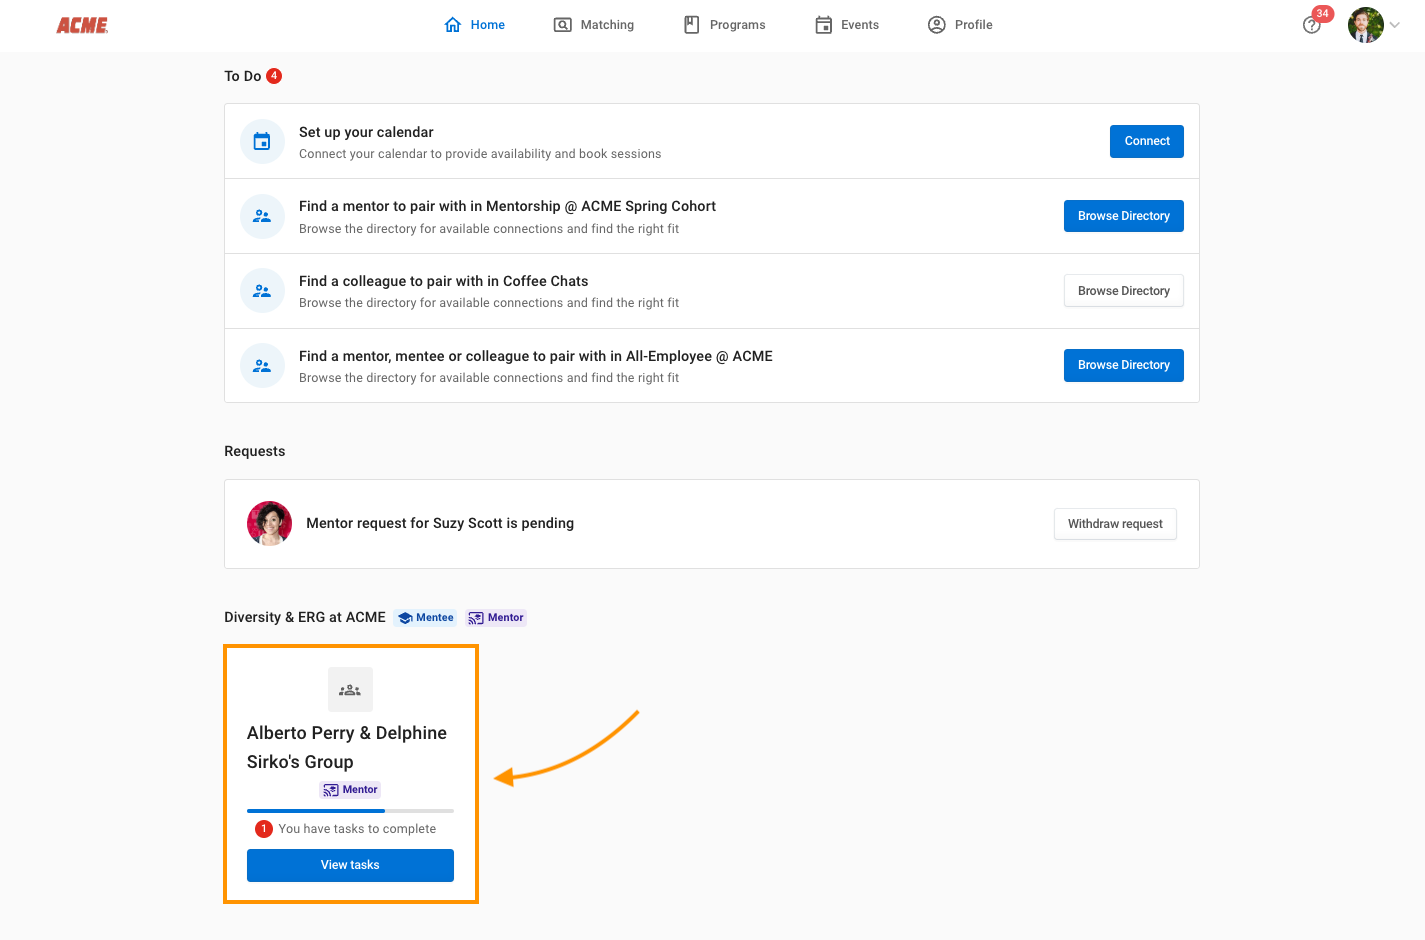1425x940 pixels.
Task: Click the user avatar photo in header
Action: (1365, 25)
